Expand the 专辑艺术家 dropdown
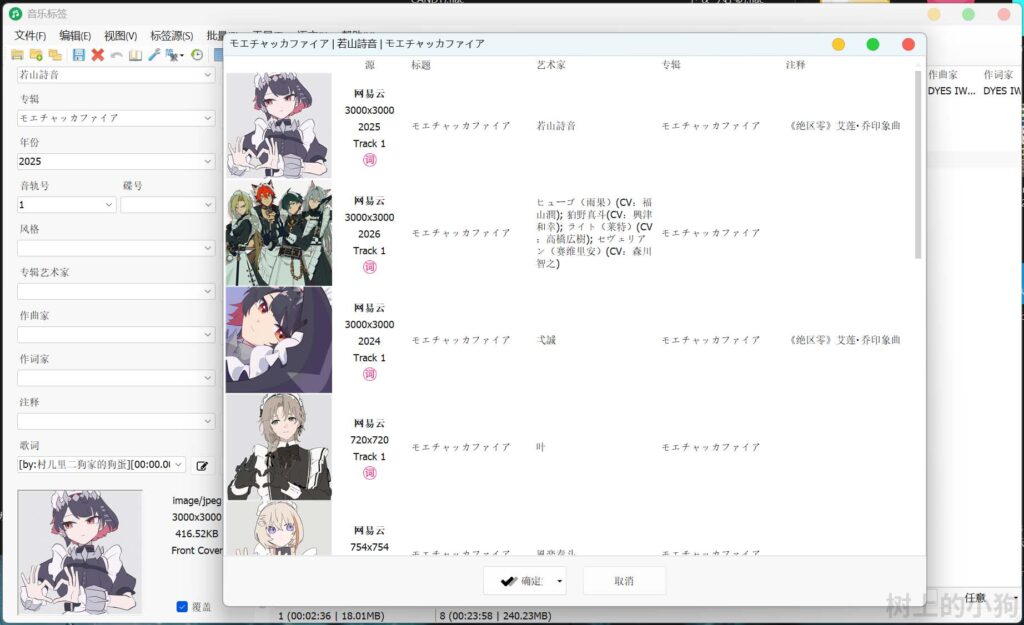1024x625 pixels. tap(207, 291)
